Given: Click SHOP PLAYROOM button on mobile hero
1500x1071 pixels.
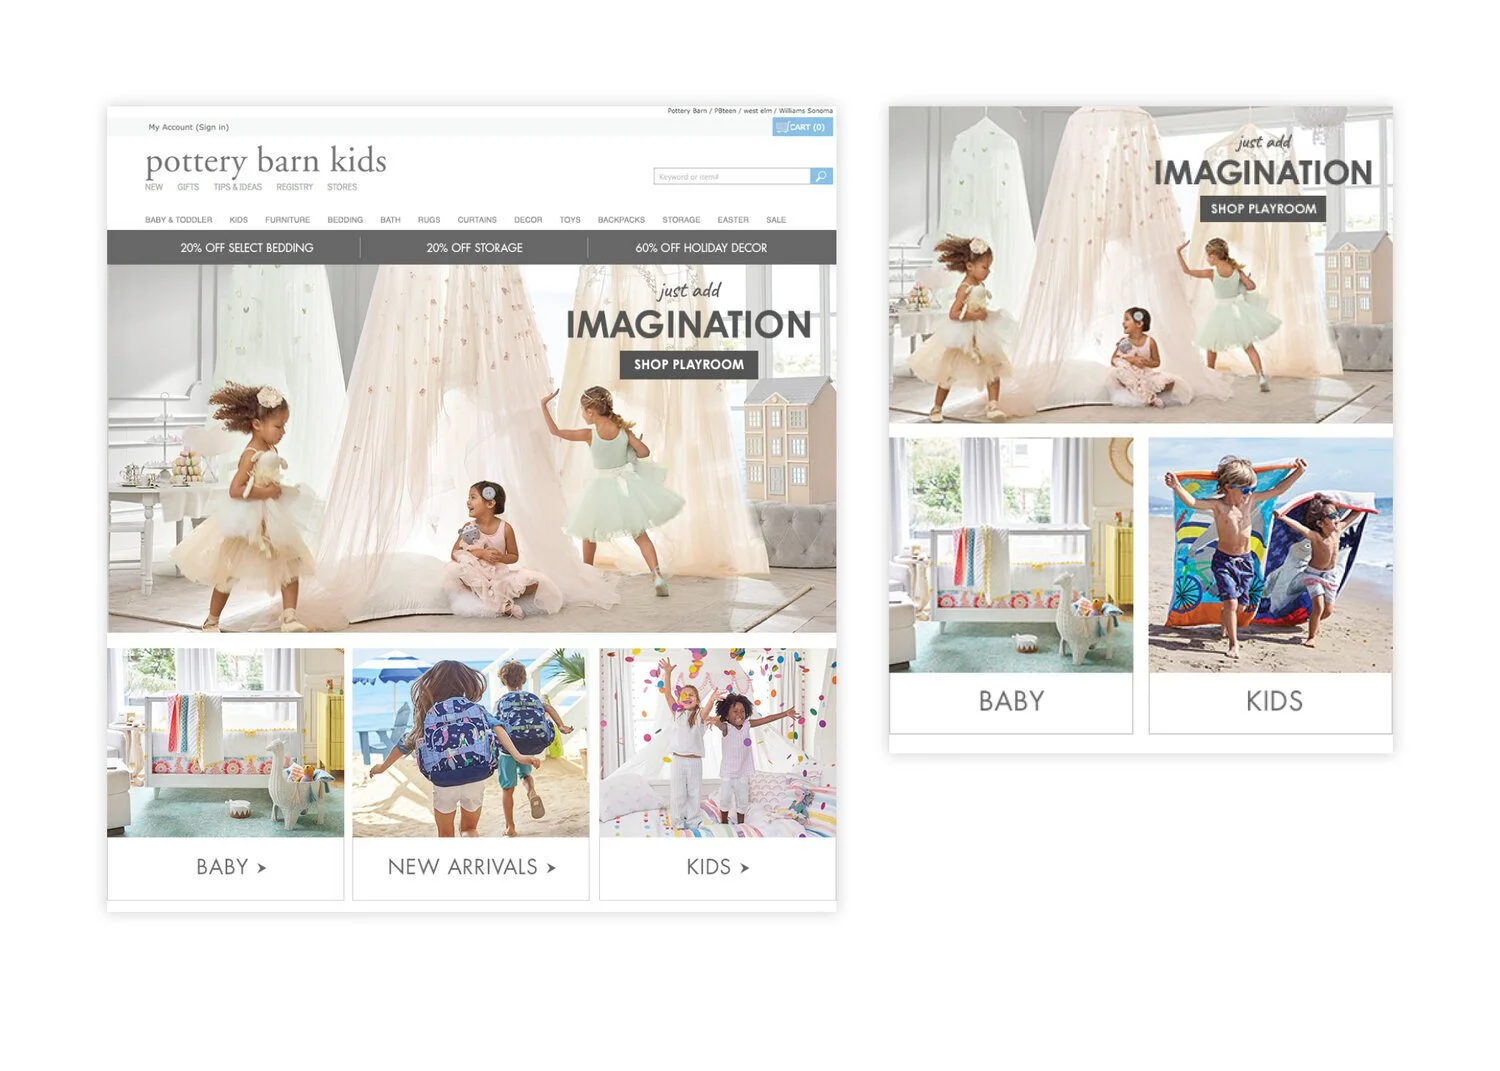Looking at the screenshot, I should click(1263, 209).
